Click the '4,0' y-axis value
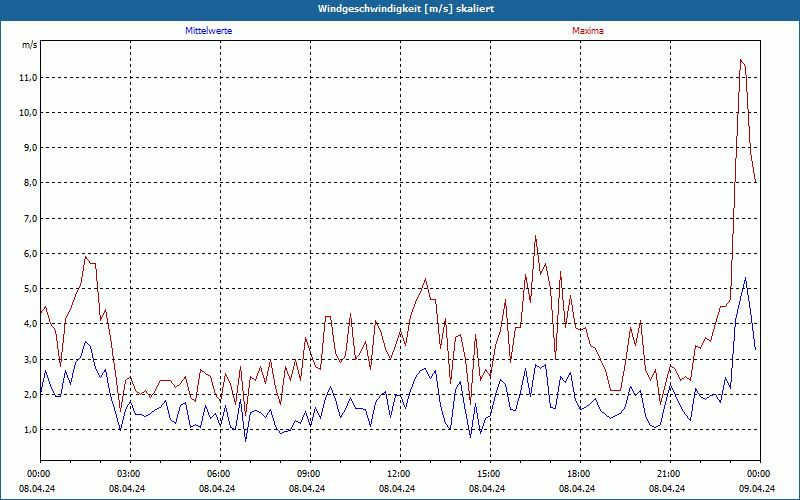Screen dimensions: 800x500 point(31,323)
